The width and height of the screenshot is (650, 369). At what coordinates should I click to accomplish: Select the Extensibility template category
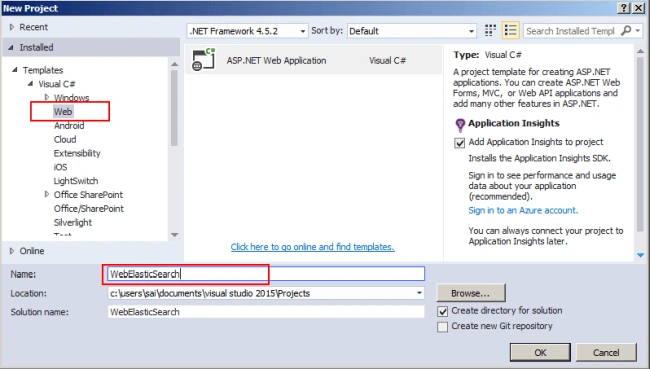tap(77, 153)
